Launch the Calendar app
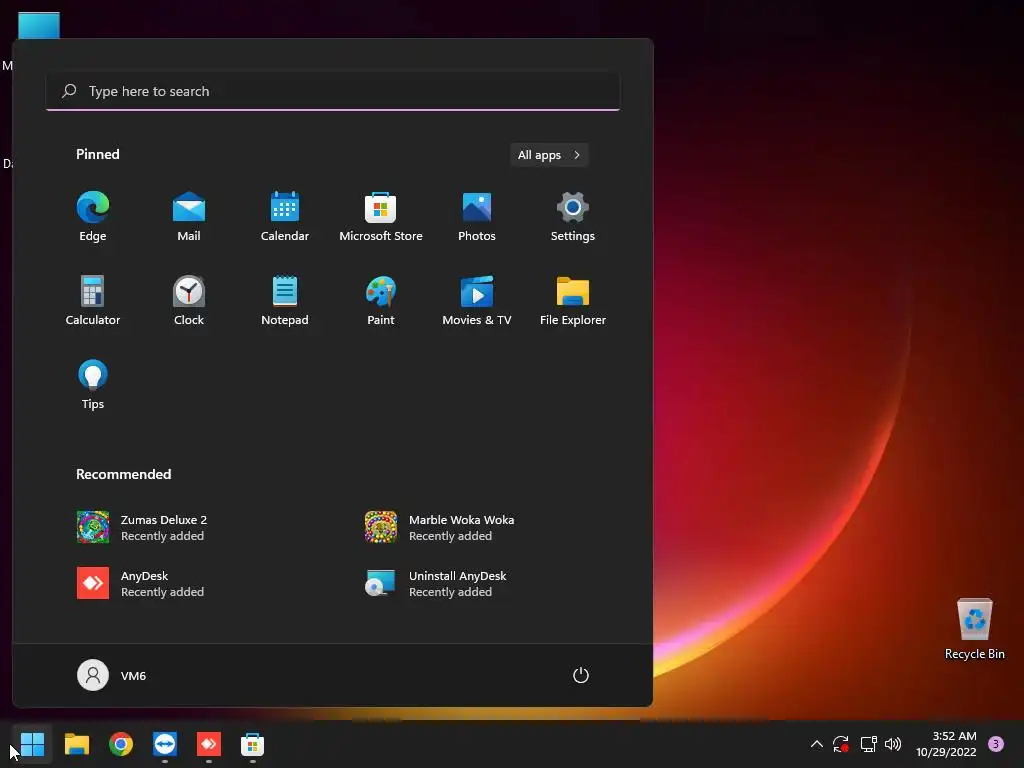Viewport: 1024px width, 768px height. [285, 217]
